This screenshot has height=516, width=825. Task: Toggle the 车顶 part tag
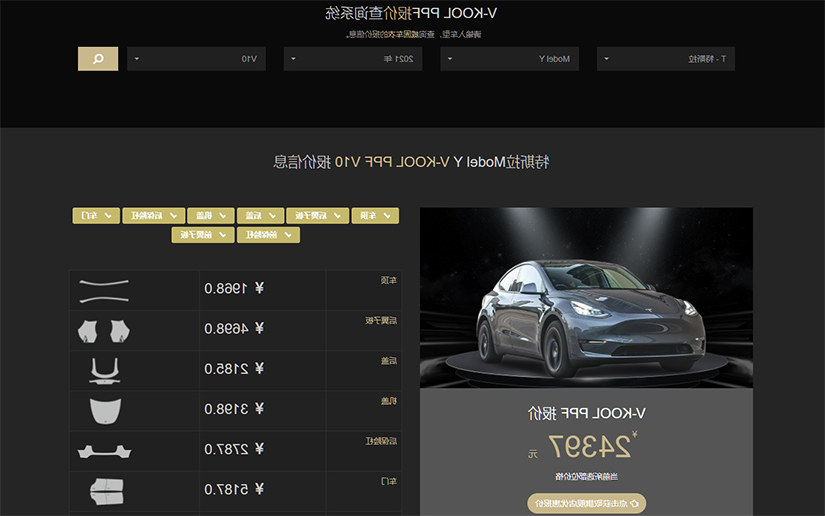point(375,216)
